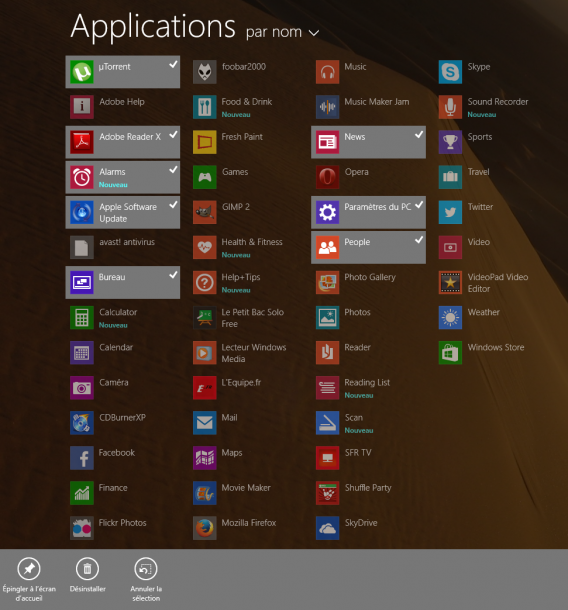Open Fresh Paint icon
Screen dimensions: 568x610
(x=205, y=142)
